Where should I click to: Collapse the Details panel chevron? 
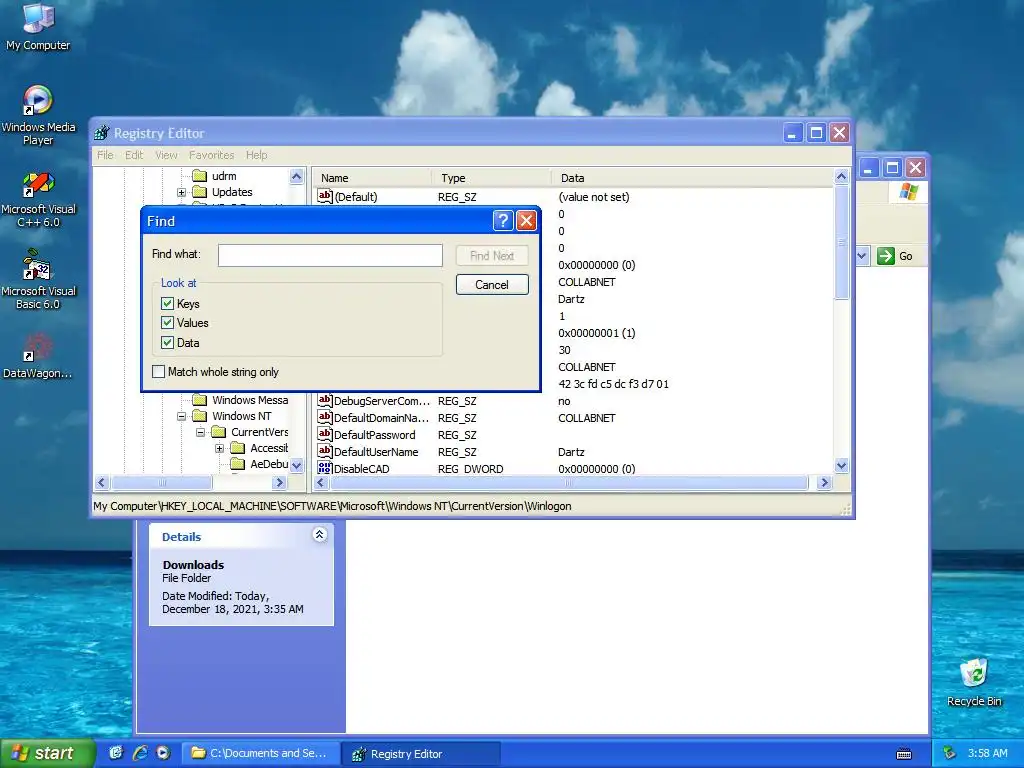(319, 535)
